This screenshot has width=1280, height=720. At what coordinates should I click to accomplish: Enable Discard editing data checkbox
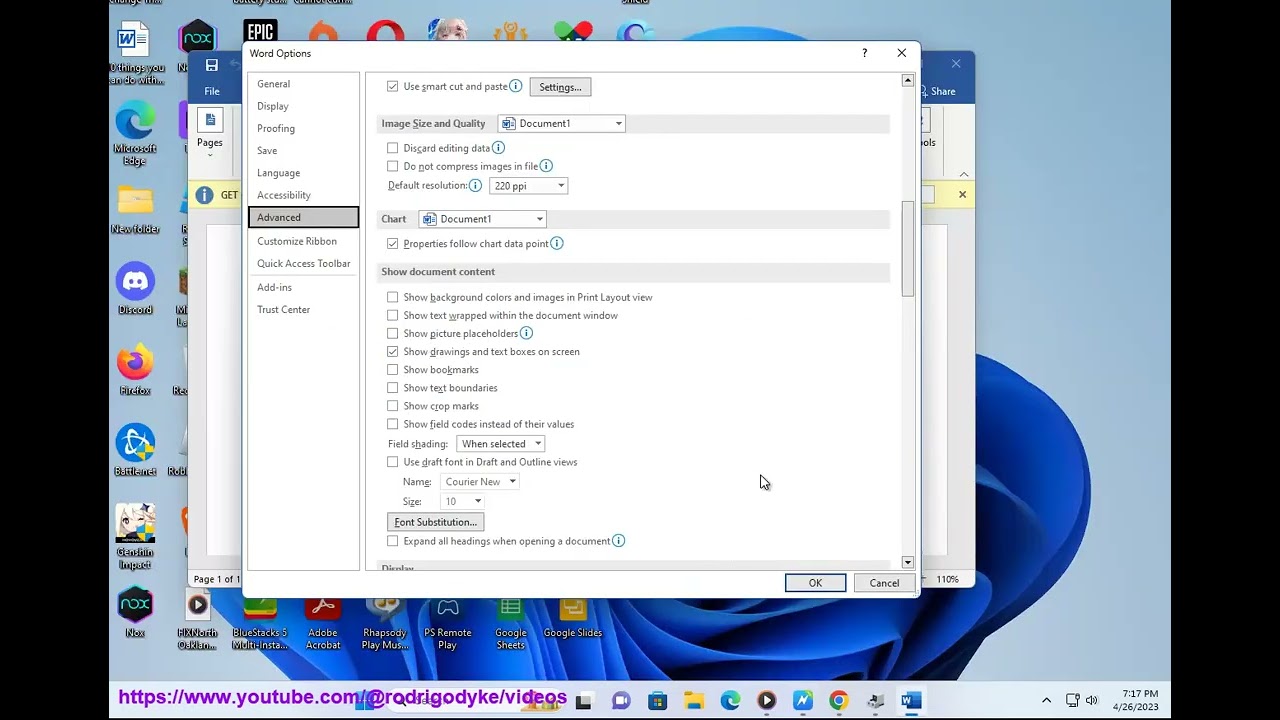(x=392, y=148)
